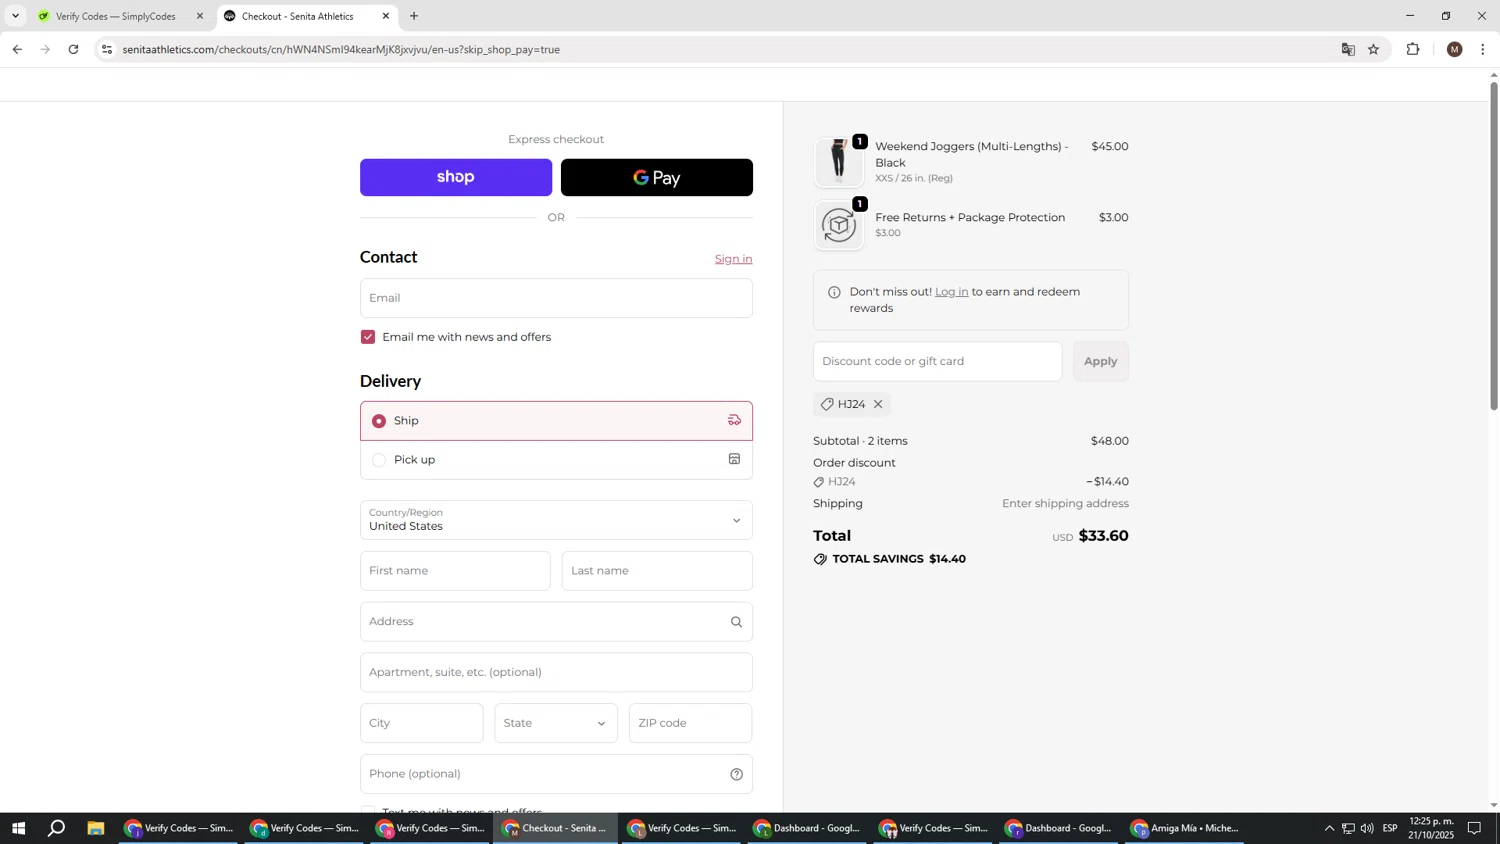This screenshot has height=844, width=1500.
Task: Uncheck Email me with news and offers
Action: (x=368, y=337)
